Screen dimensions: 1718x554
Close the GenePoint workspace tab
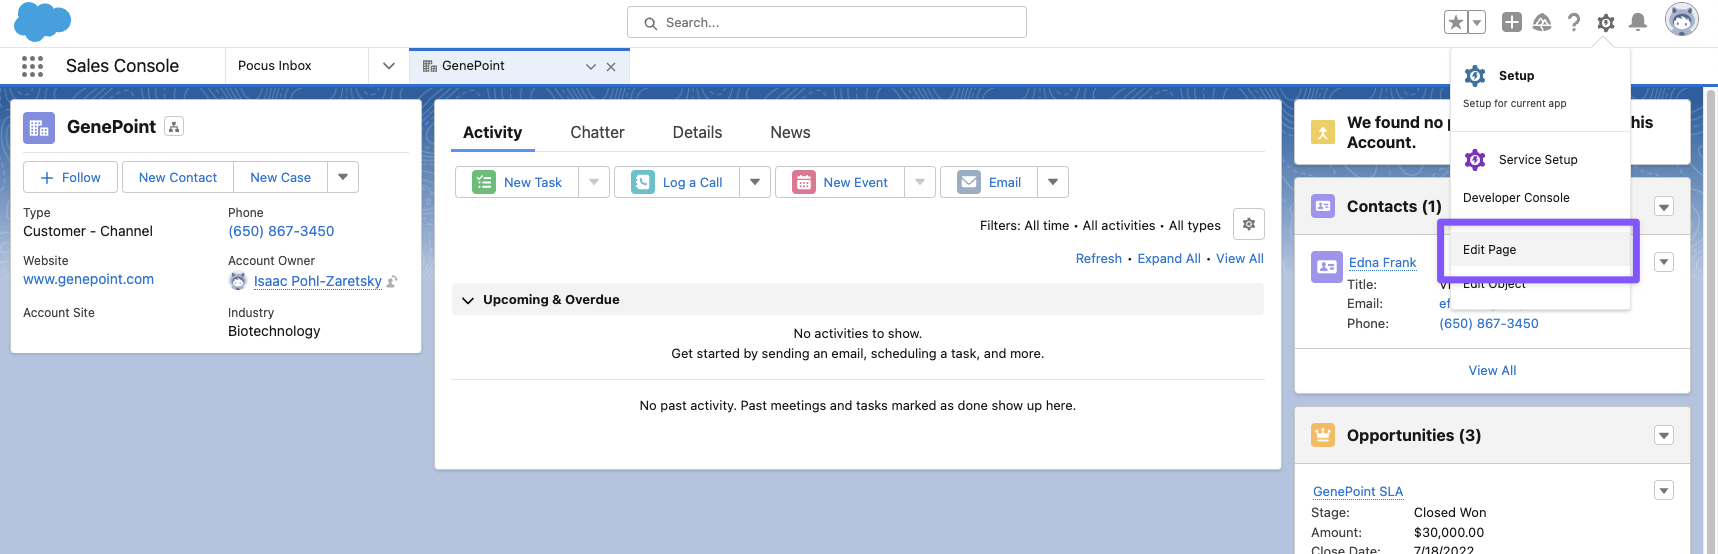(611, 67)
